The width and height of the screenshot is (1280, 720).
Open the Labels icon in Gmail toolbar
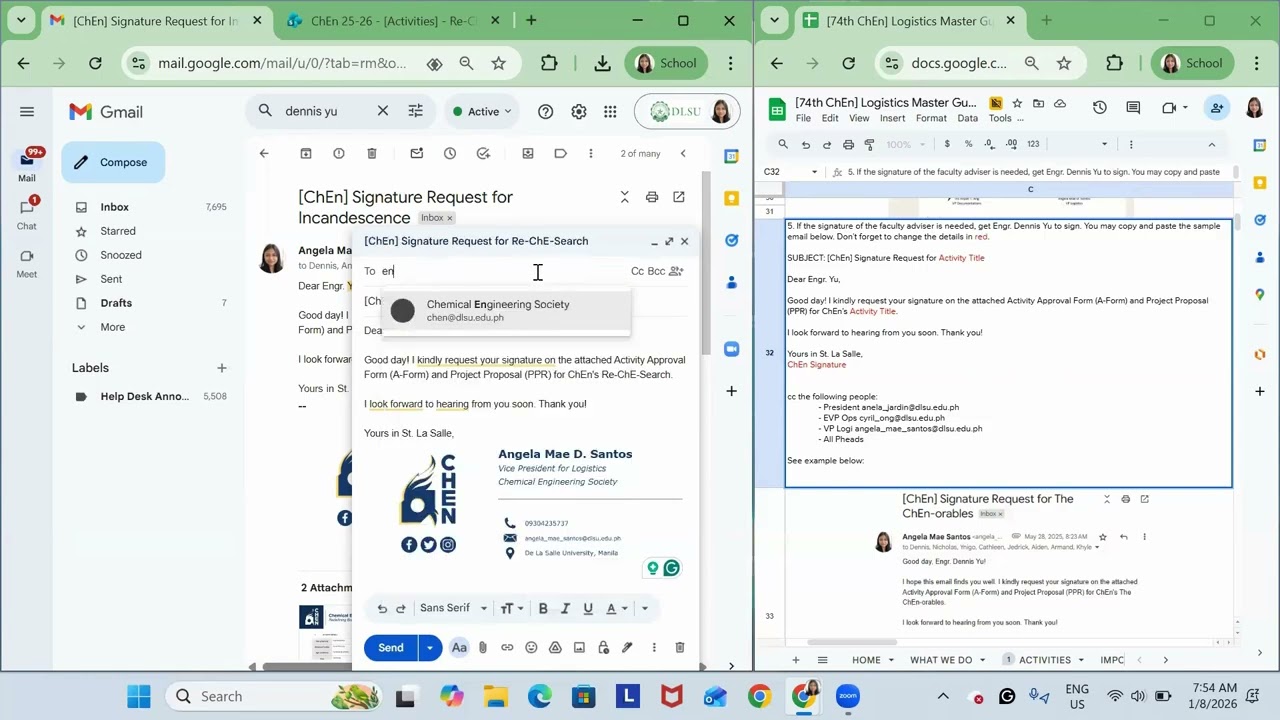click(x=561, y=153)
